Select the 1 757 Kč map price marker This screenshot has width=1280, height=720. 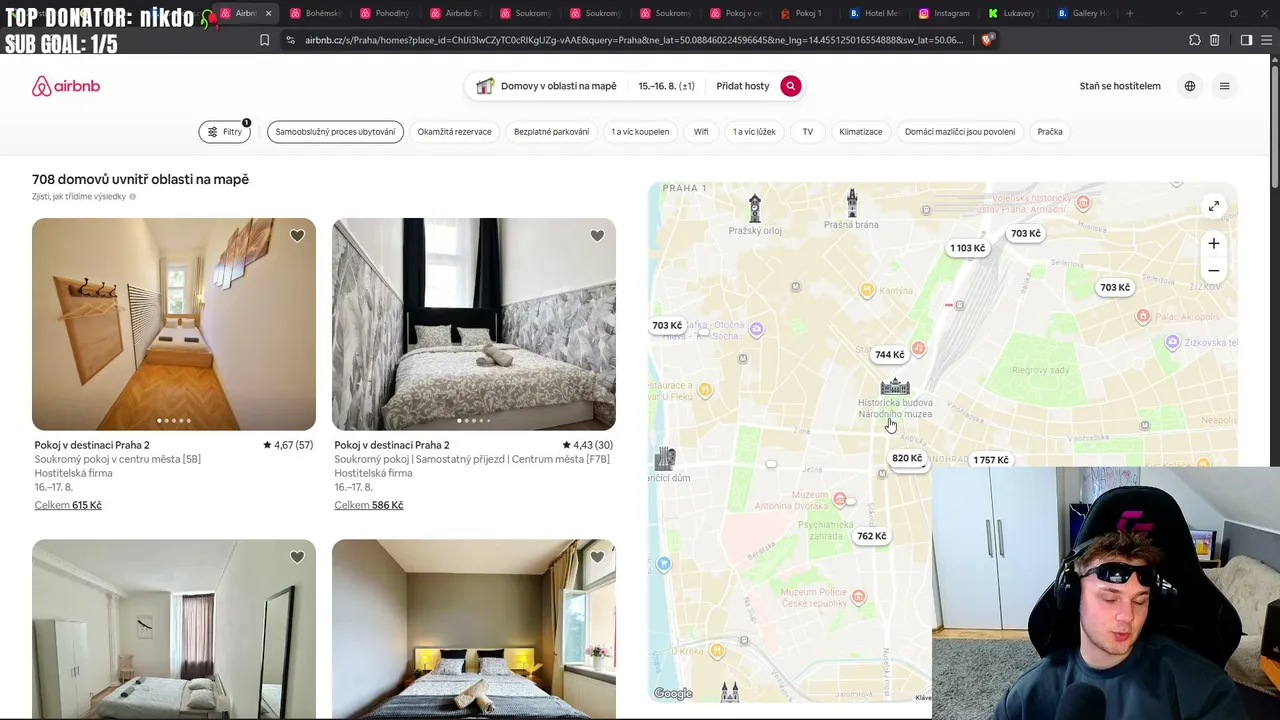[991, 460]
